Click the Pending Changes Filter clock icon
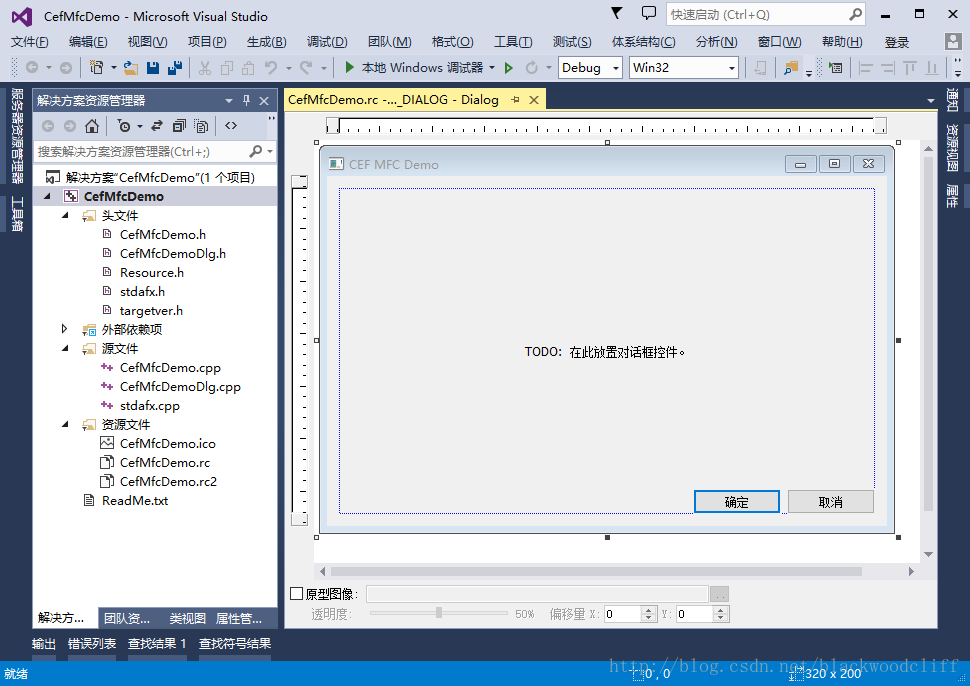The width and height of the screenshot is (970, 686). (124, 126)
